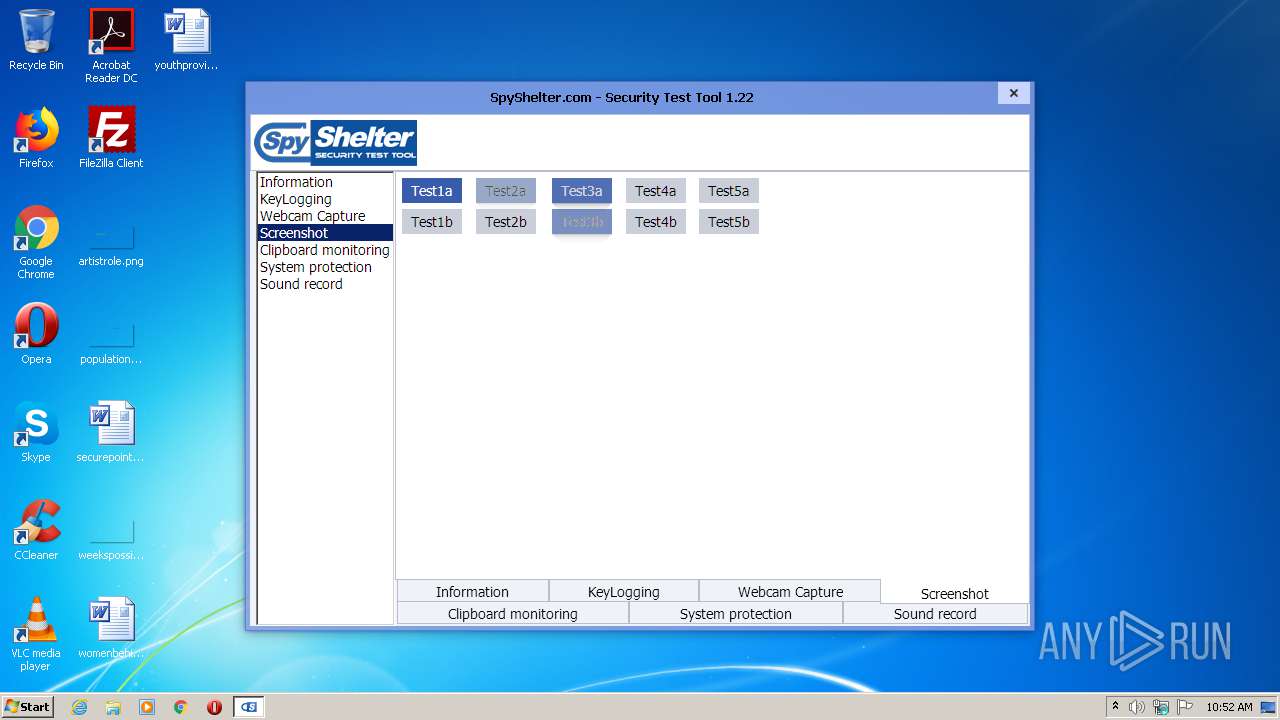This screenshot has width=1280, height=720.
Task: Show hidden tray icons arrow
Action: (1115, 706)
